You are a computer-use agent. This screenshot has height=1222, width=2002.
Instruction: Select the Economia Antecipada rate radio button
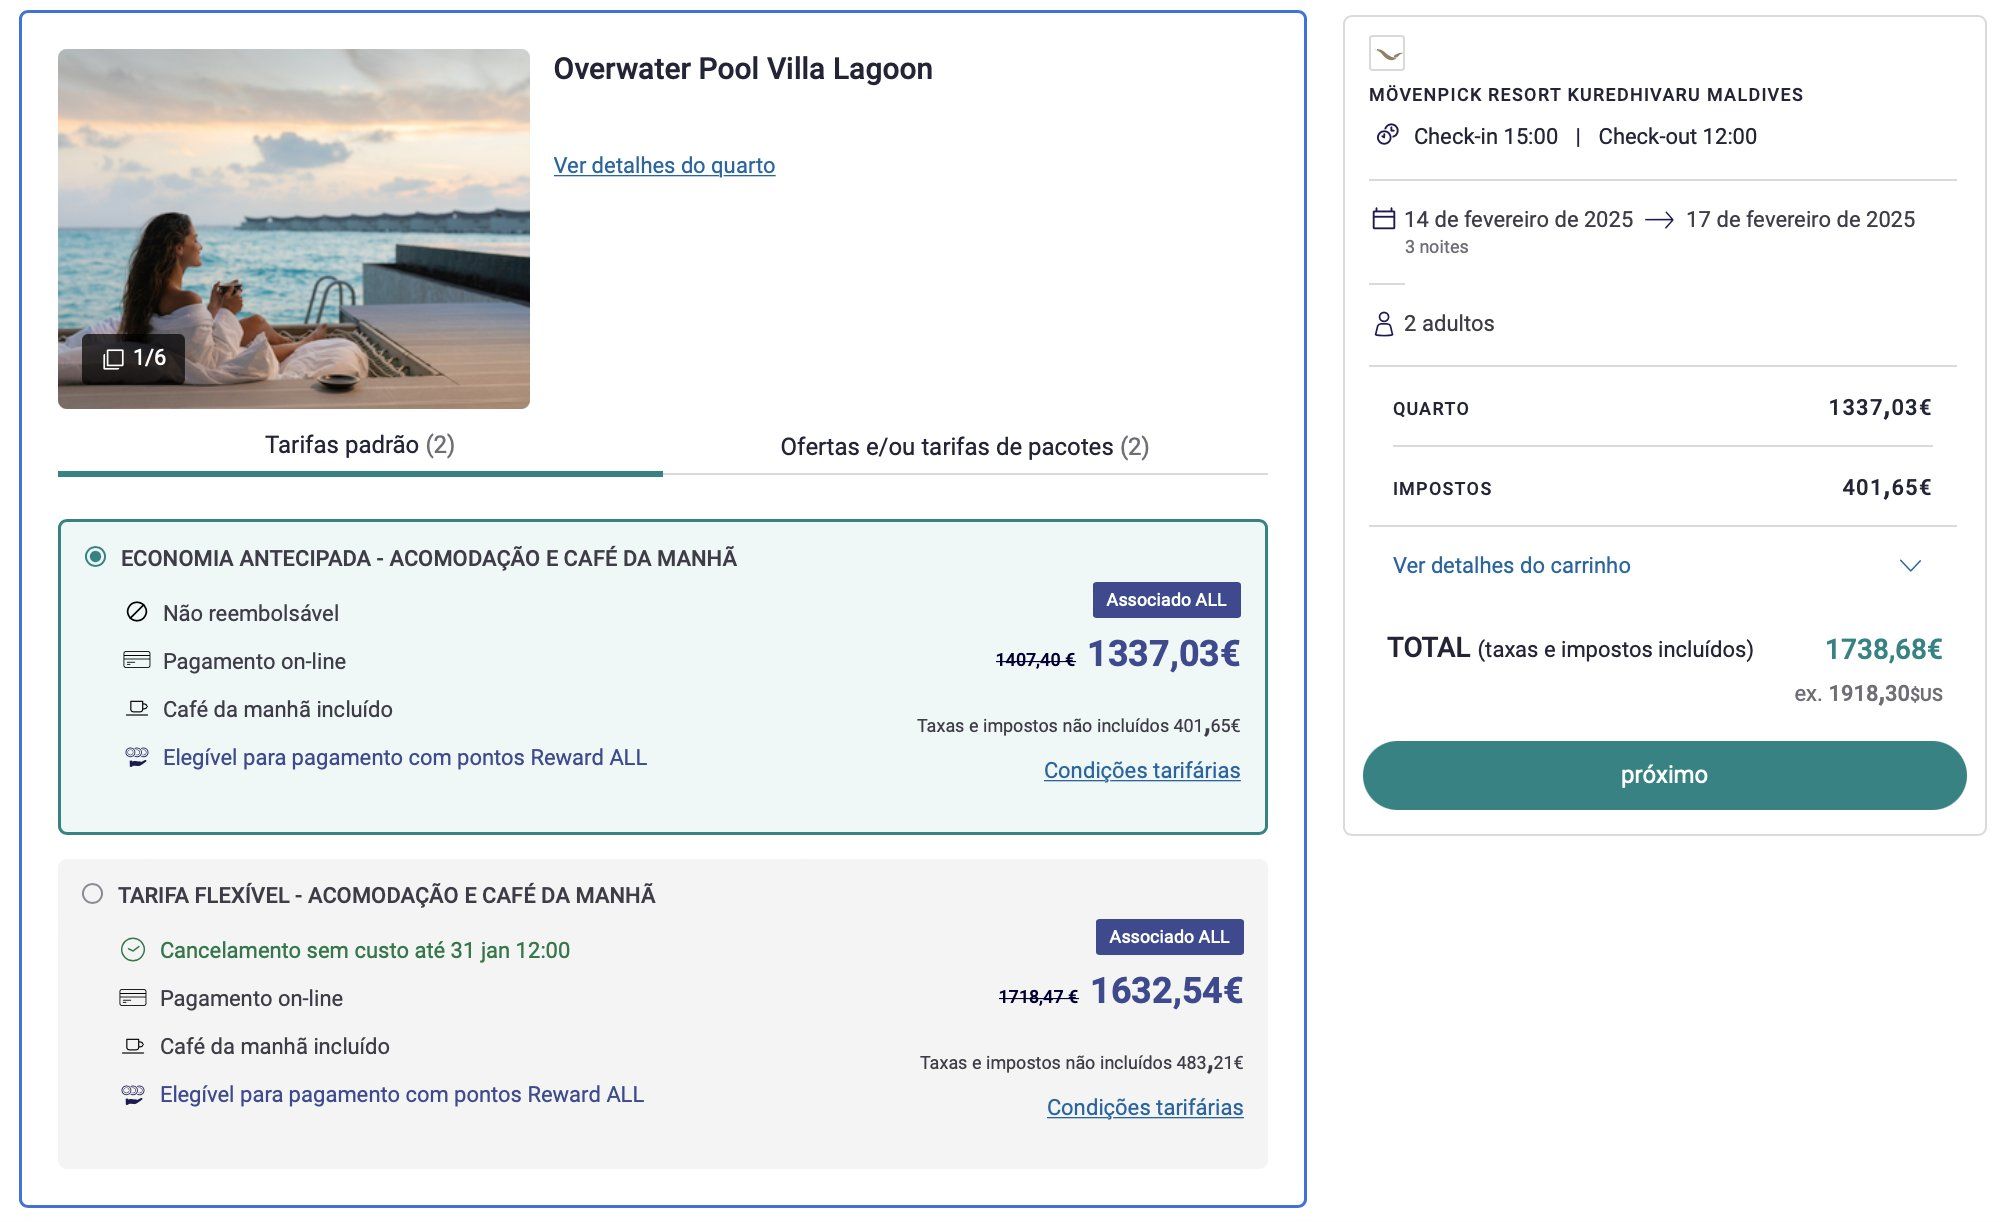click(x=95, y=557)
